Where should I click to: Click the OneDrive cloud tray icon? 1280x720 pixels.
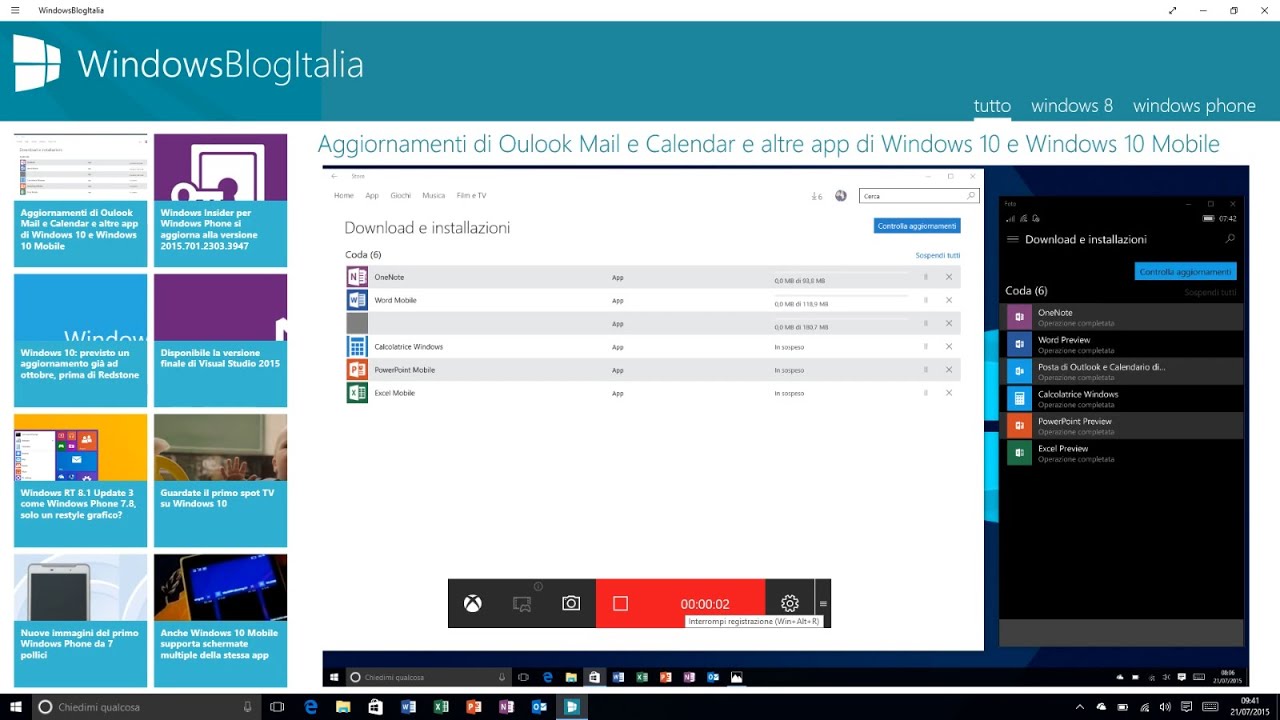point(1101,707)
